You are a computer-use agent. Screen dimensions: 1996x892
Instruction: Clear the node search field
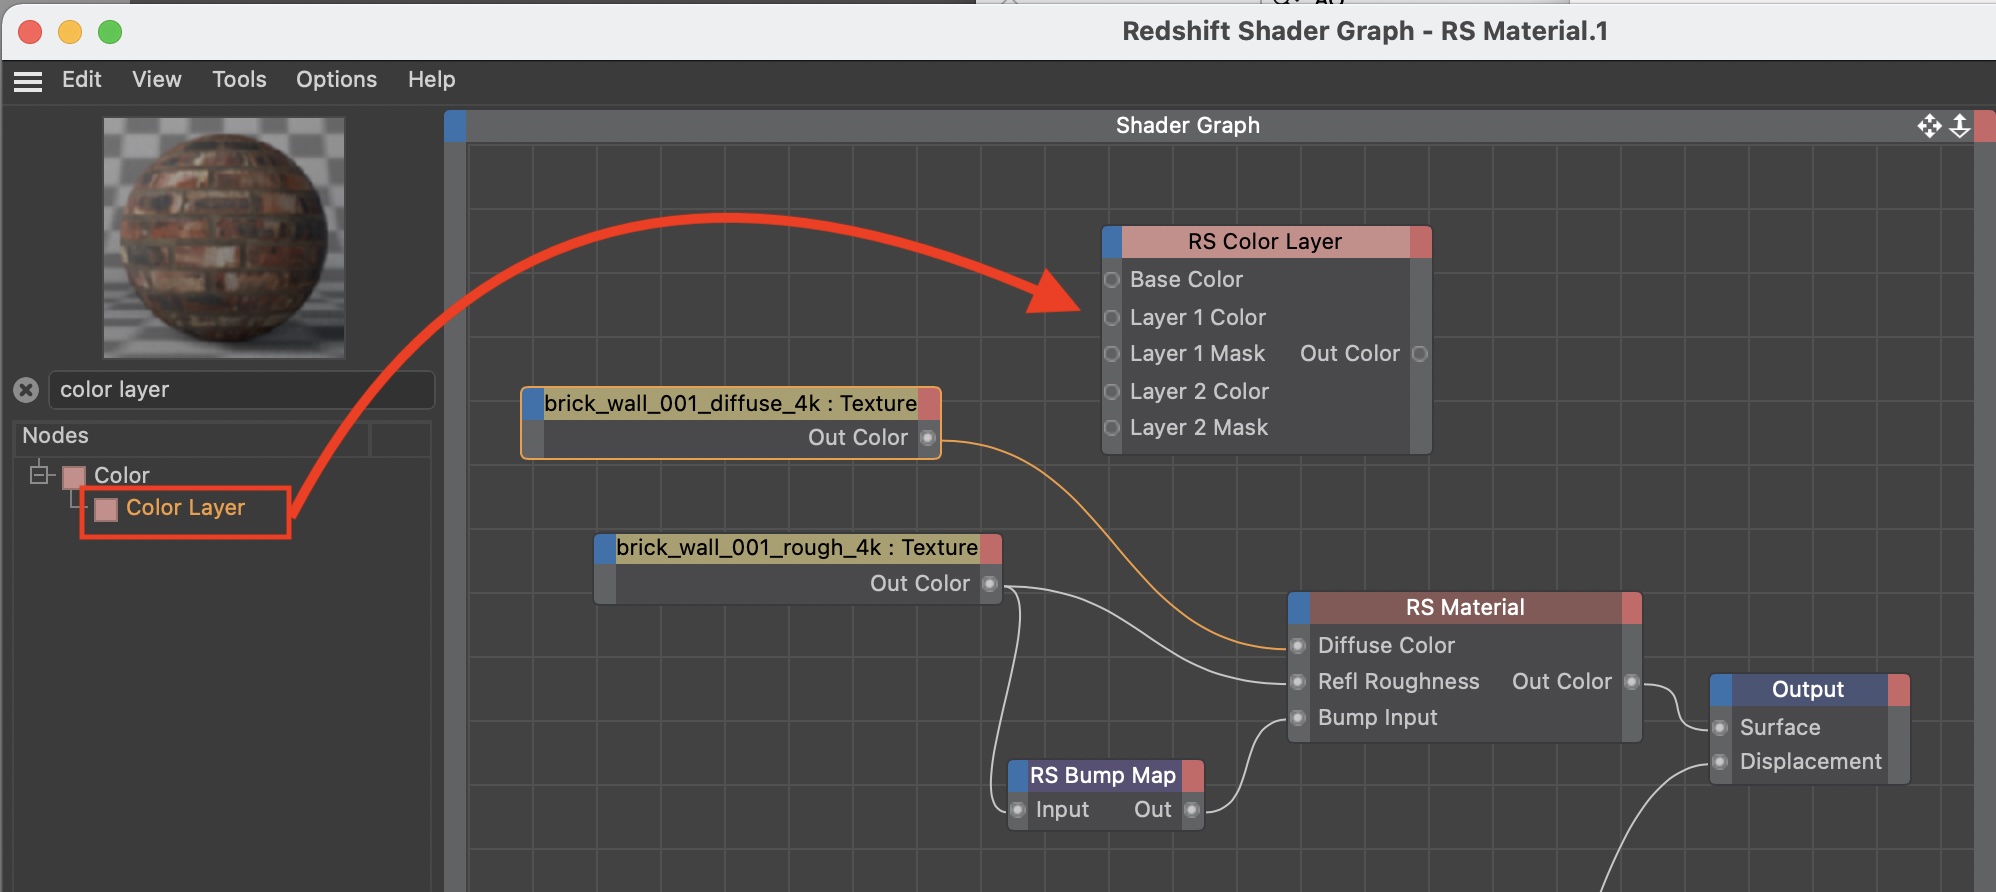(x=27, y=390)
